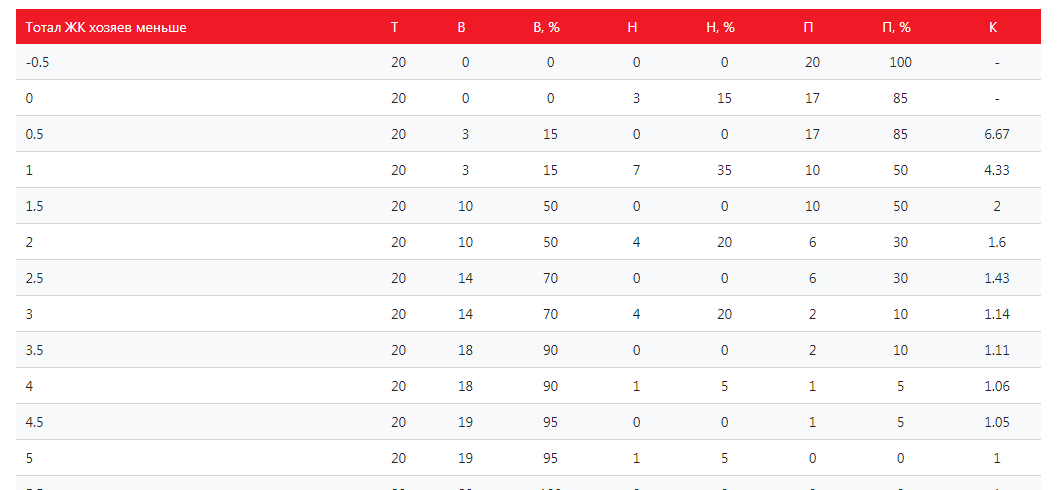
Task: Click the "К" column header
Action: pyautogui.click(x=992, y=27)
